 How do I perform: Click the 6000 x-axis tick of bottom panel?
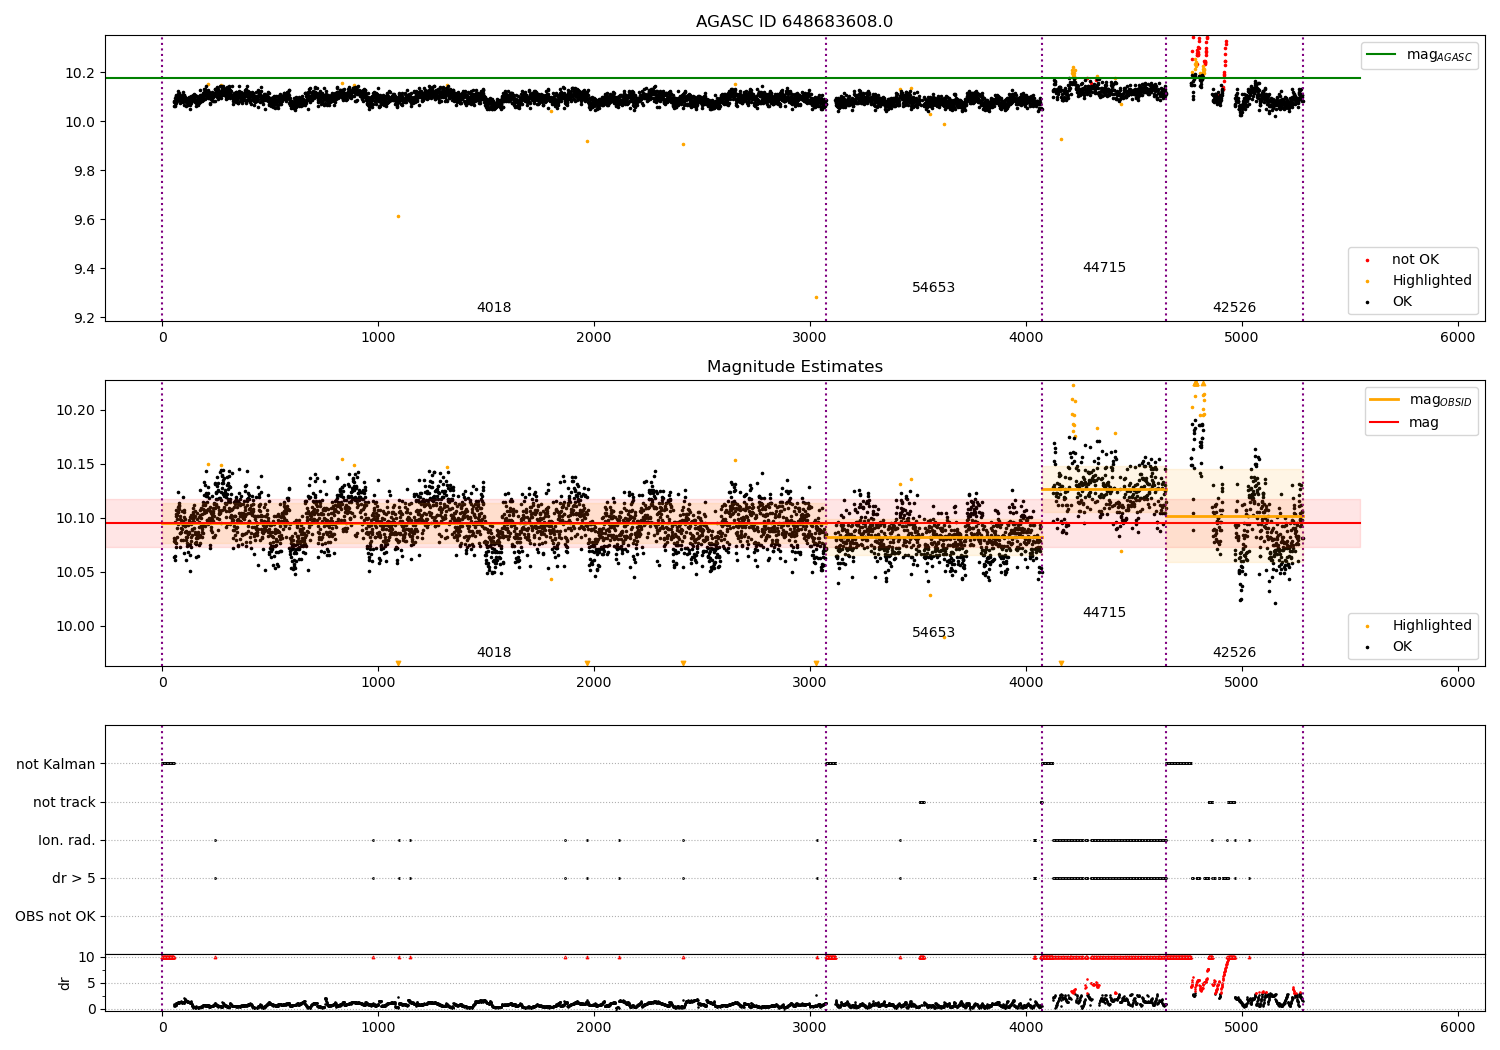[x=1457, y=1028]
